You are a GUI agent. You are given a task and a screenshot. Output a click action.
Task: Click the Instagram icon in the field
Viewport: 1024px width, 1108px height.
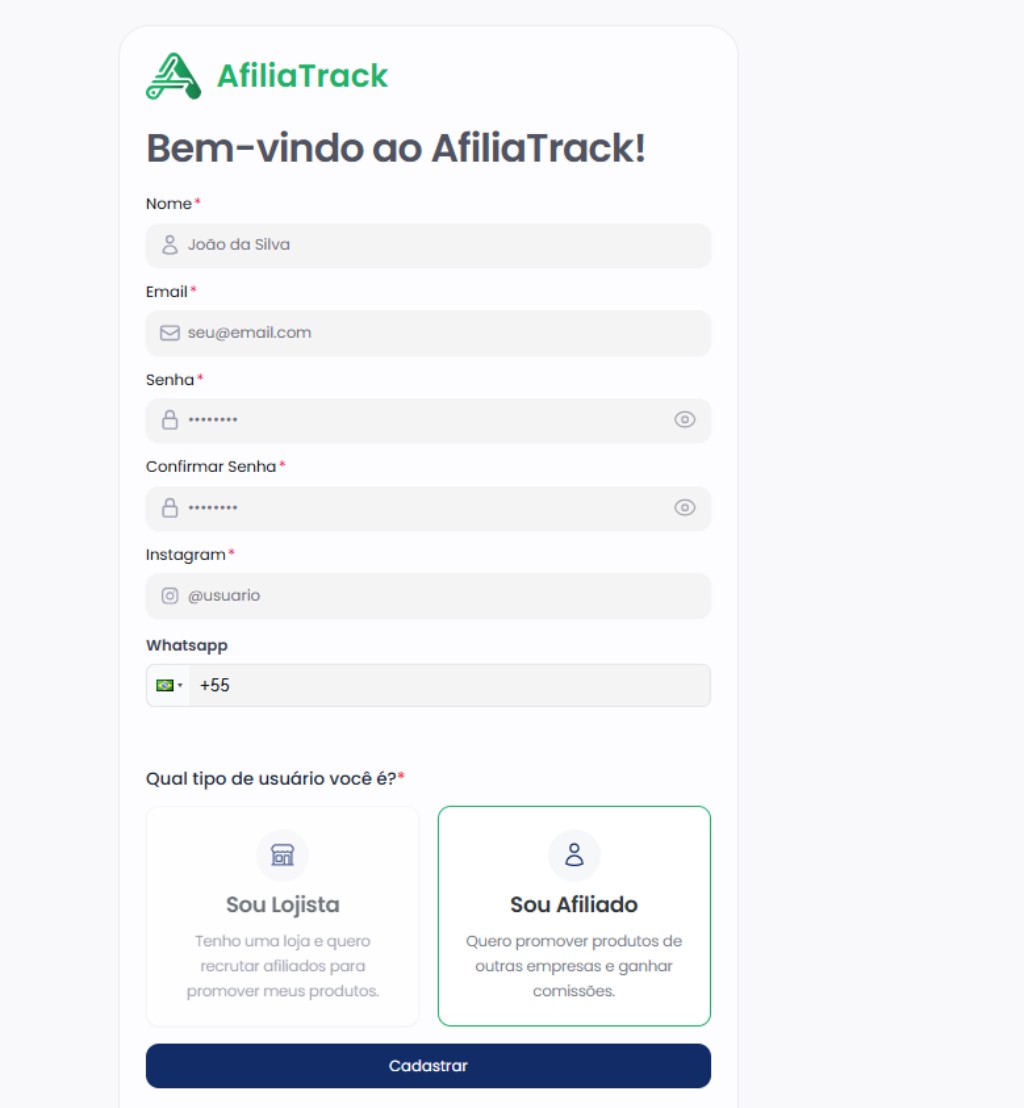point(170,596)
